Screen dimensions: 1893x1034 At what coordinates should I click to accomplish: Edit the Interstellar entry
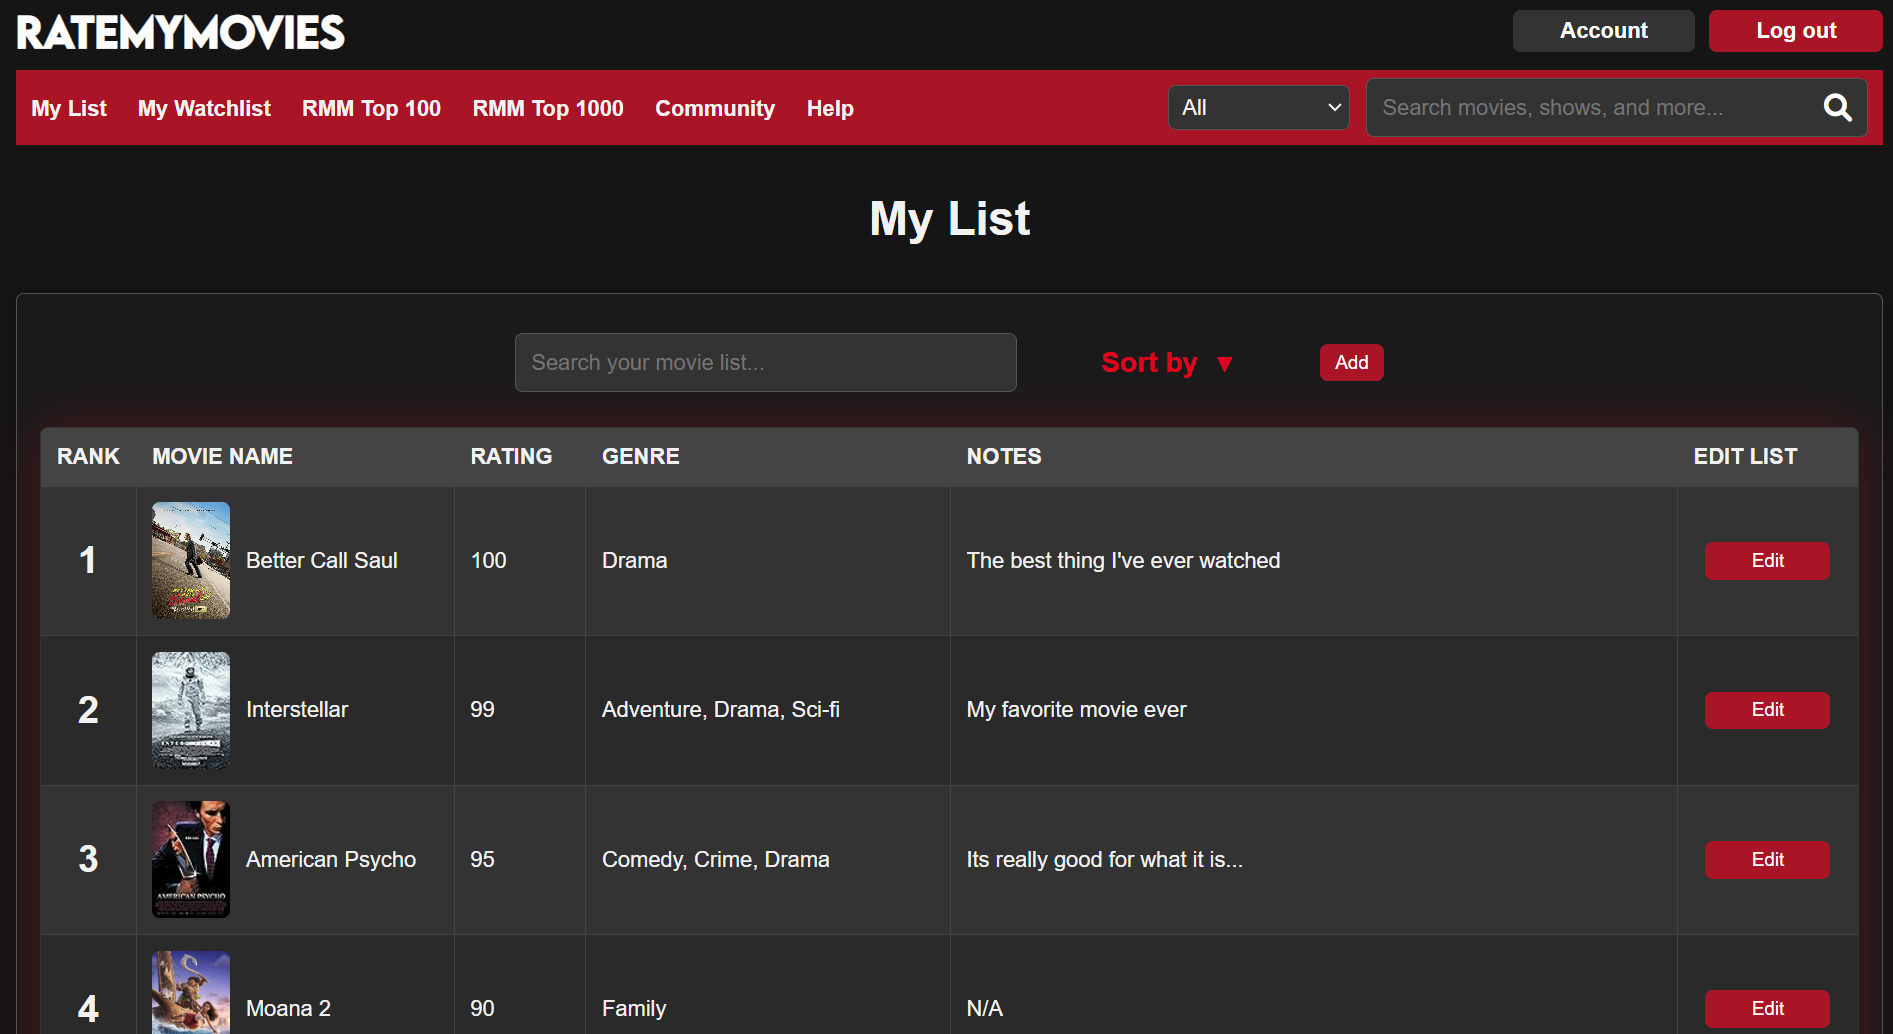point(1766,710)
